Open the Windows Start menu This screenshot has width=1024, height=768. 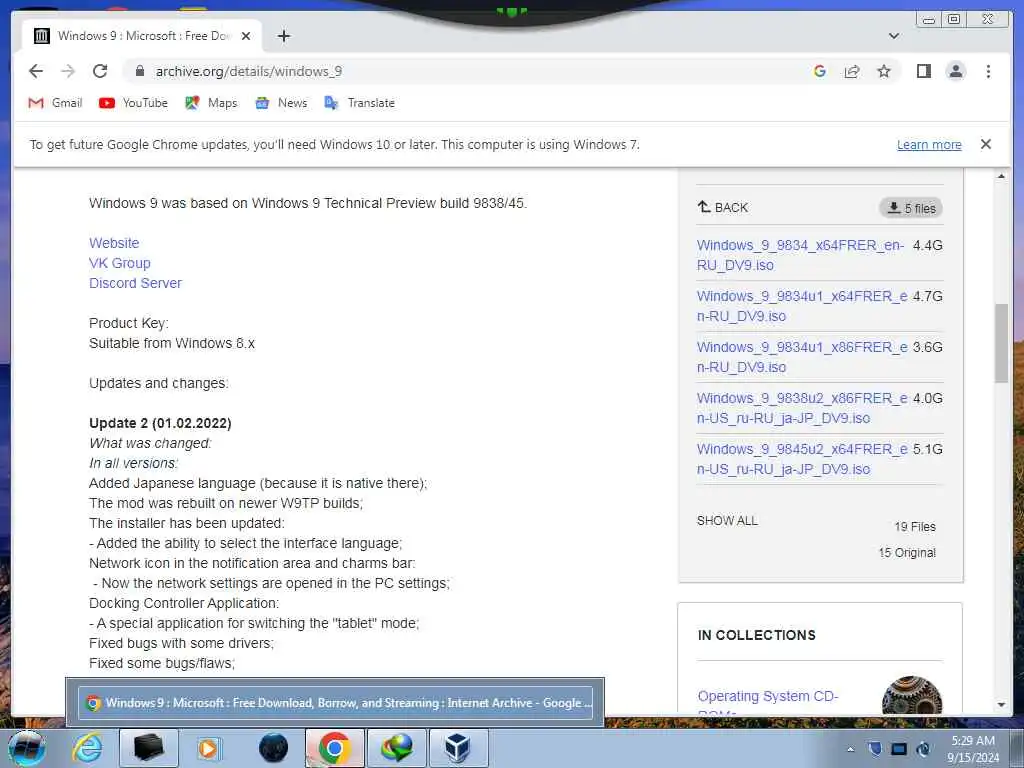tap(26, 748)
